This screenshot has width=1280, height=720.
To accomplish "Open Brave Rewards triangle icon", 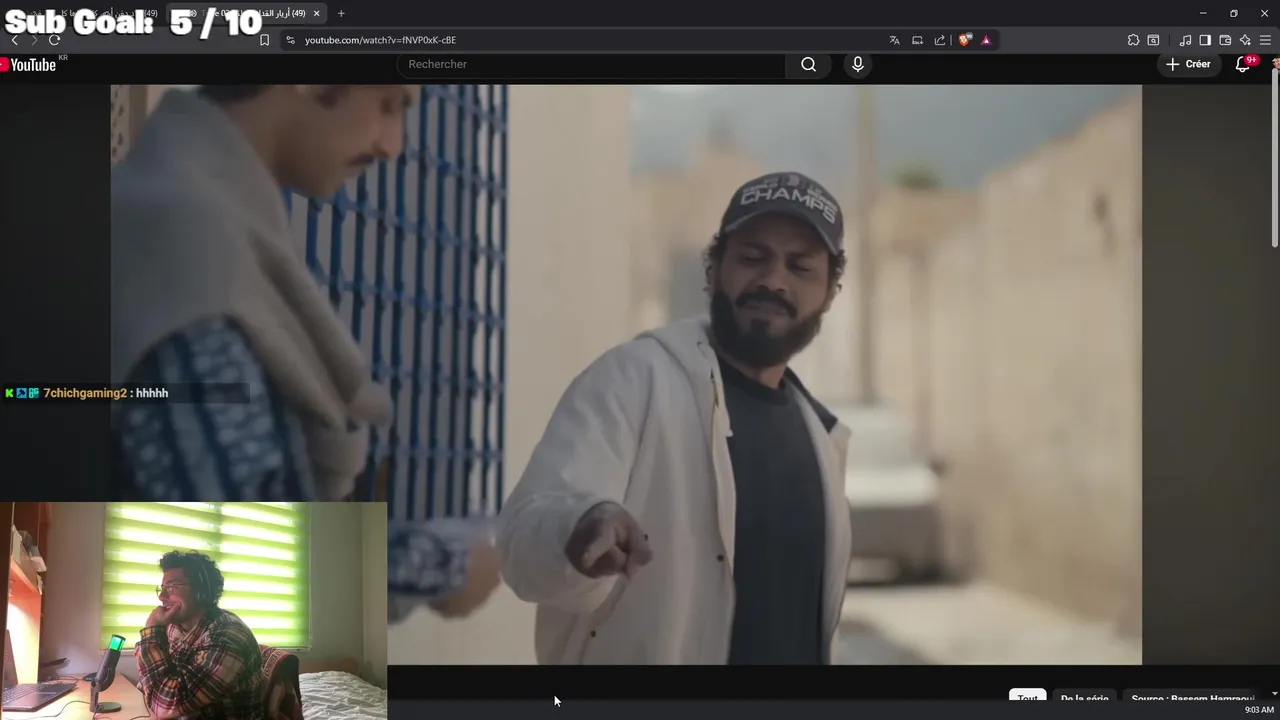I will click(986, 40).
